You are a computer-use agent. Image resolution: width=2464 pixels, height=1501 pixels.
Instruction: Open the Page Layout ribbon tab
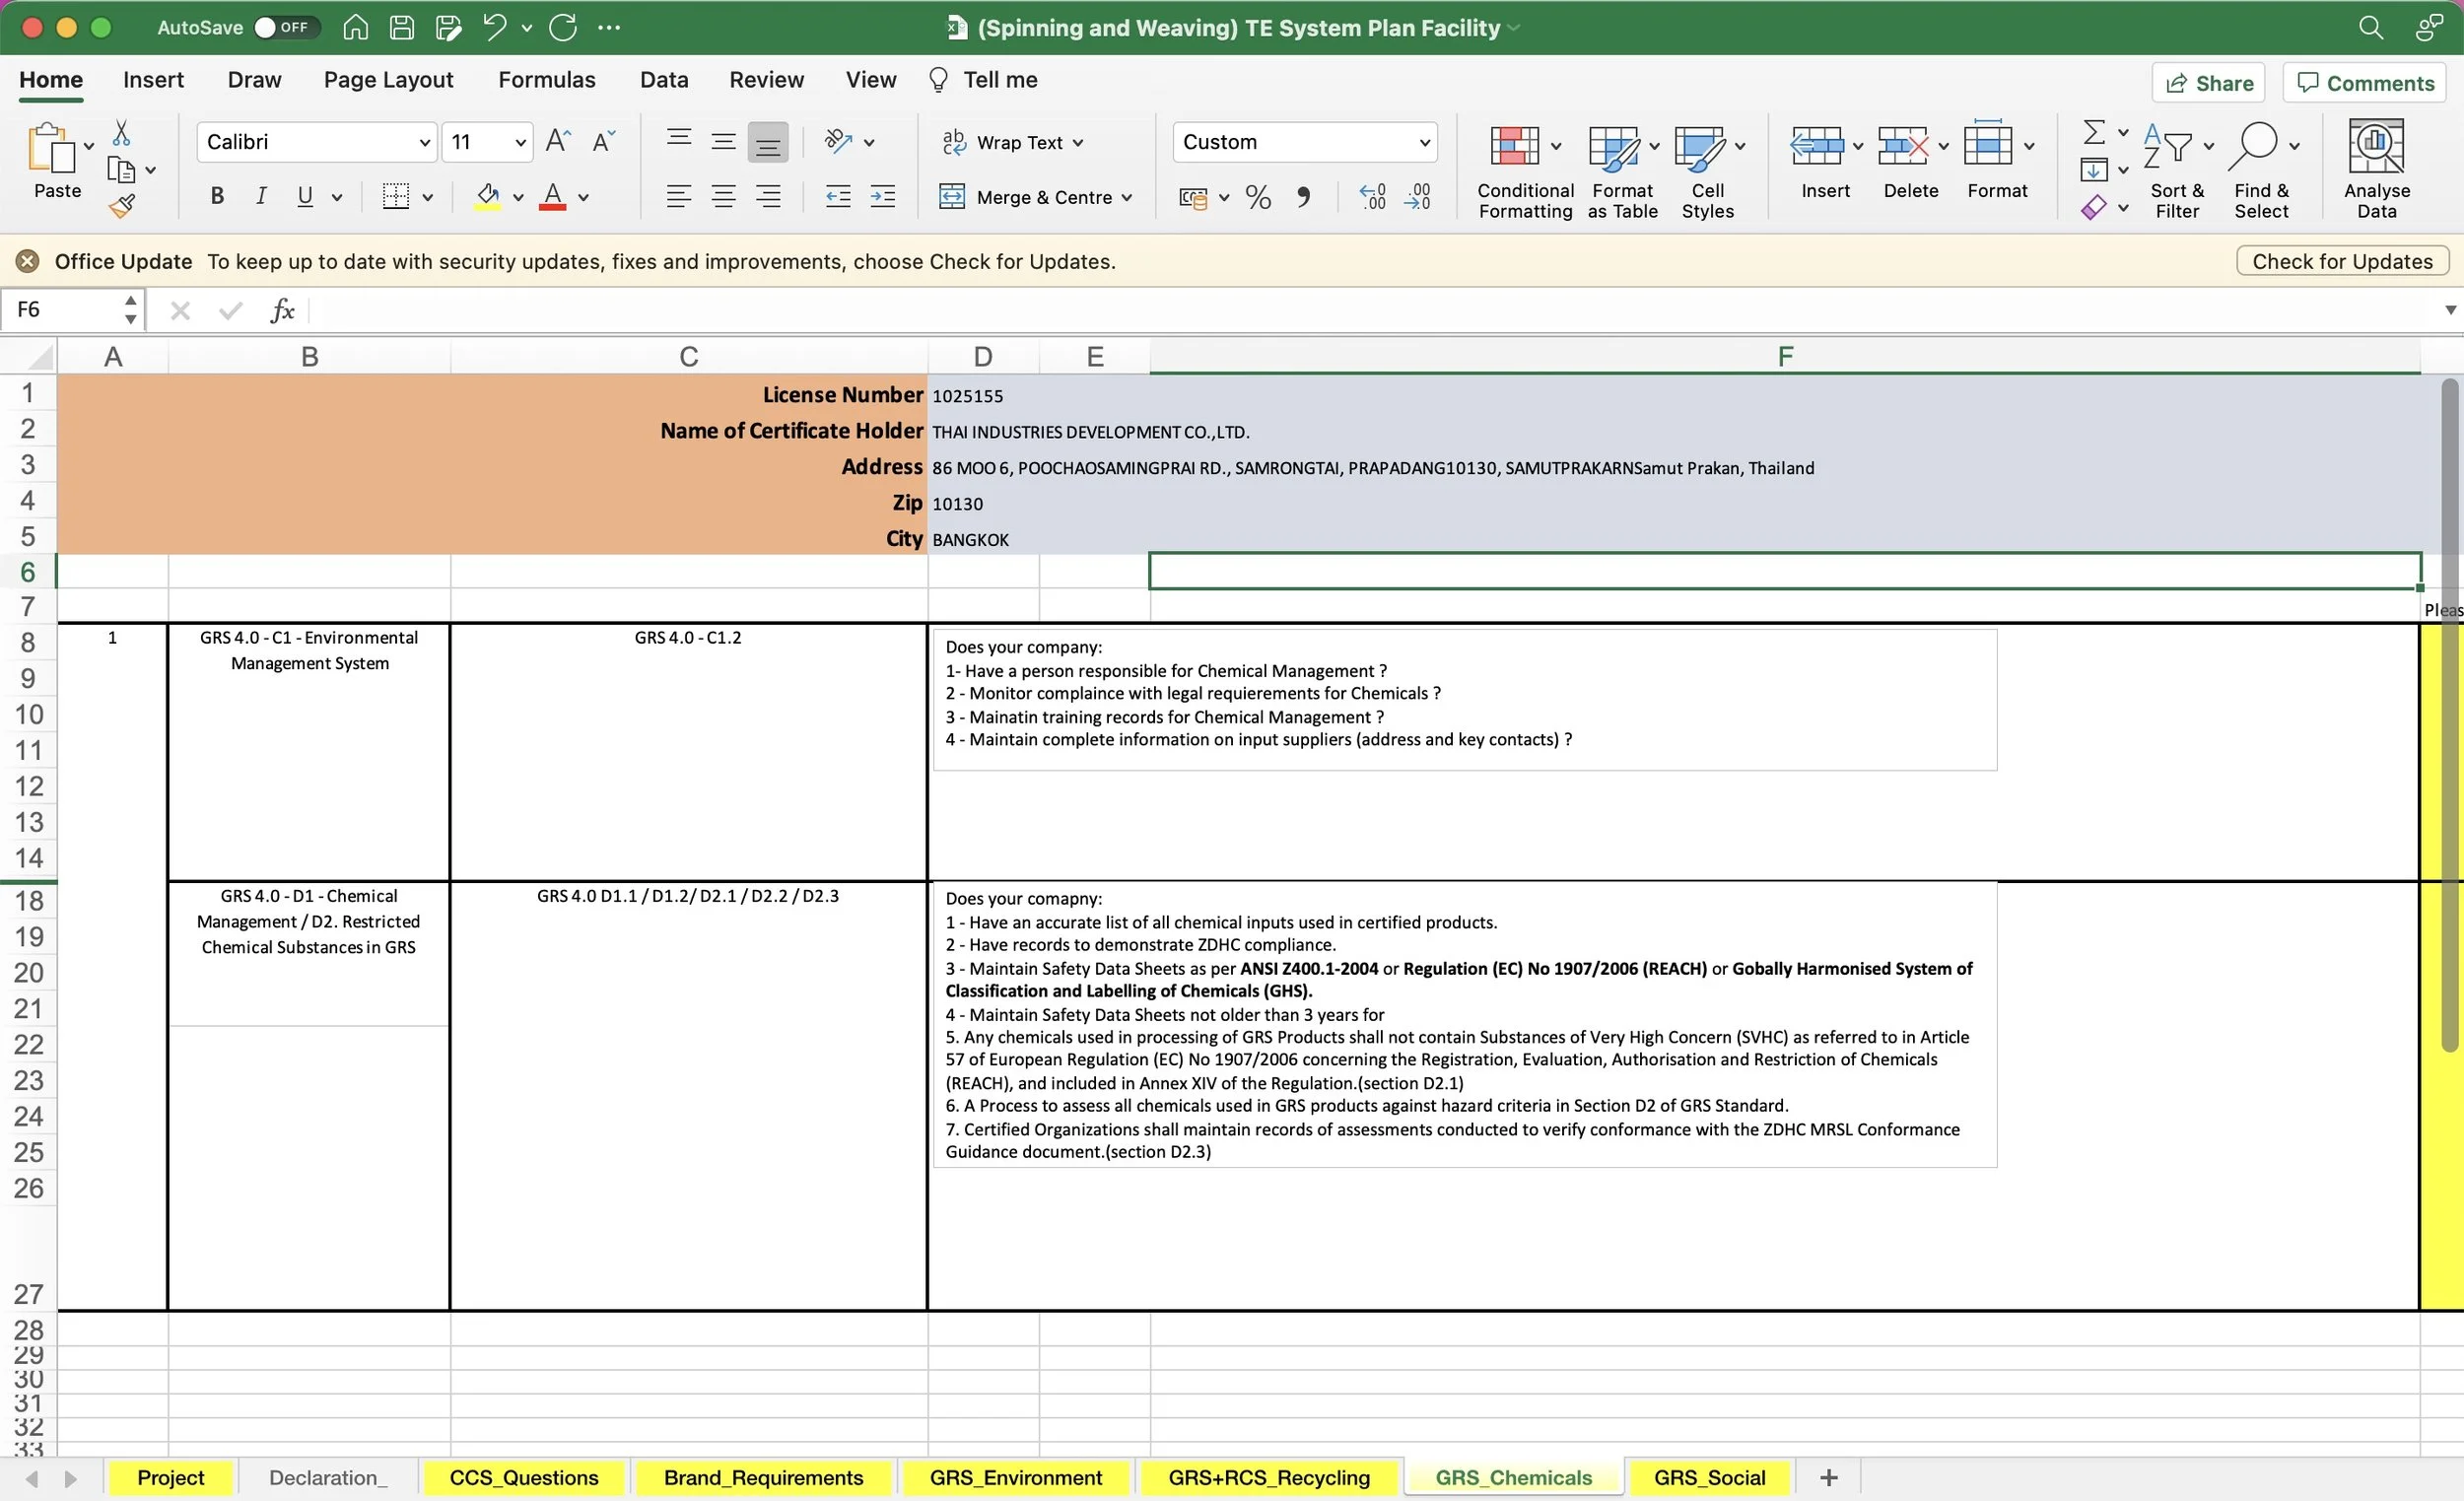(388, 79)
